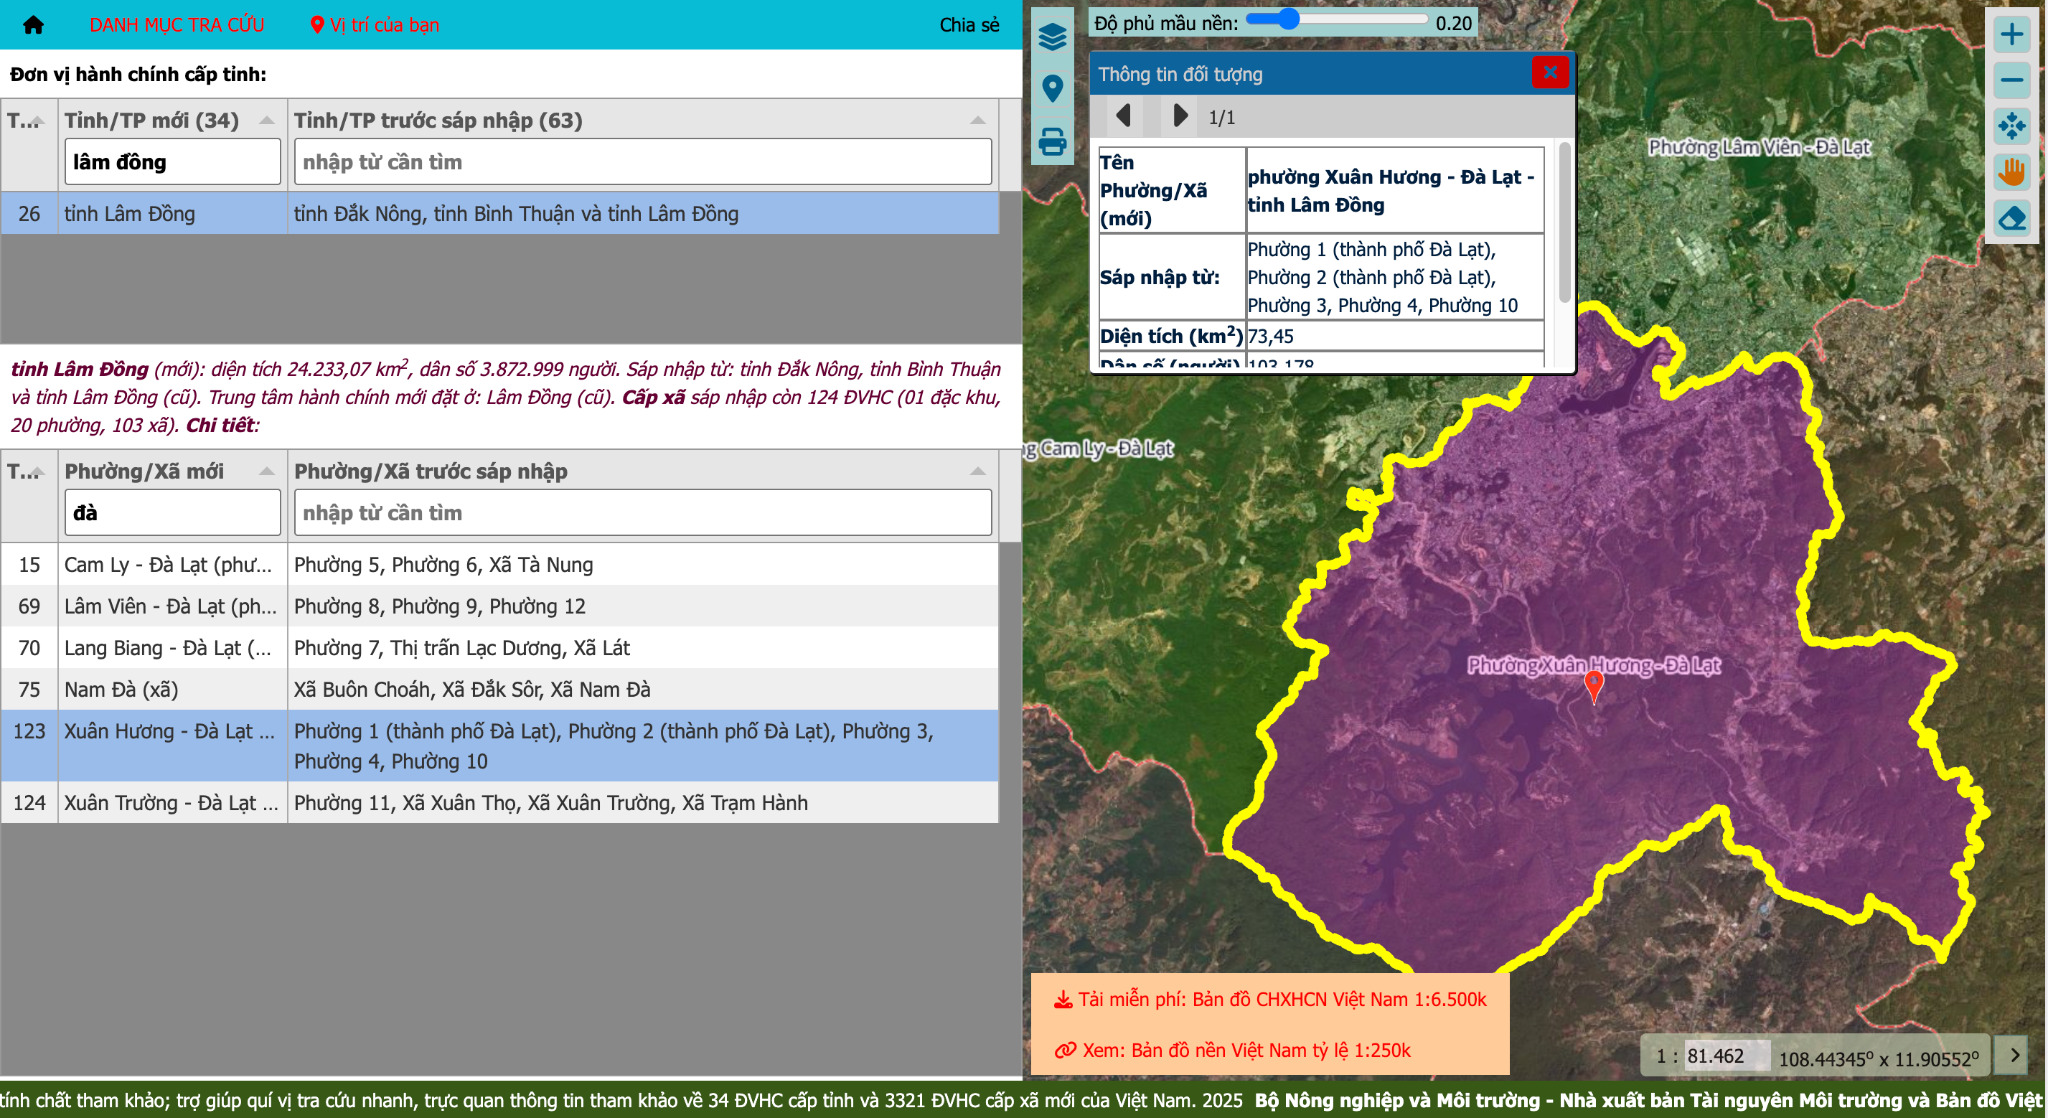Zoom in with the plus icon
Screen dimensions: 2048x1118
click(2012, 34)
